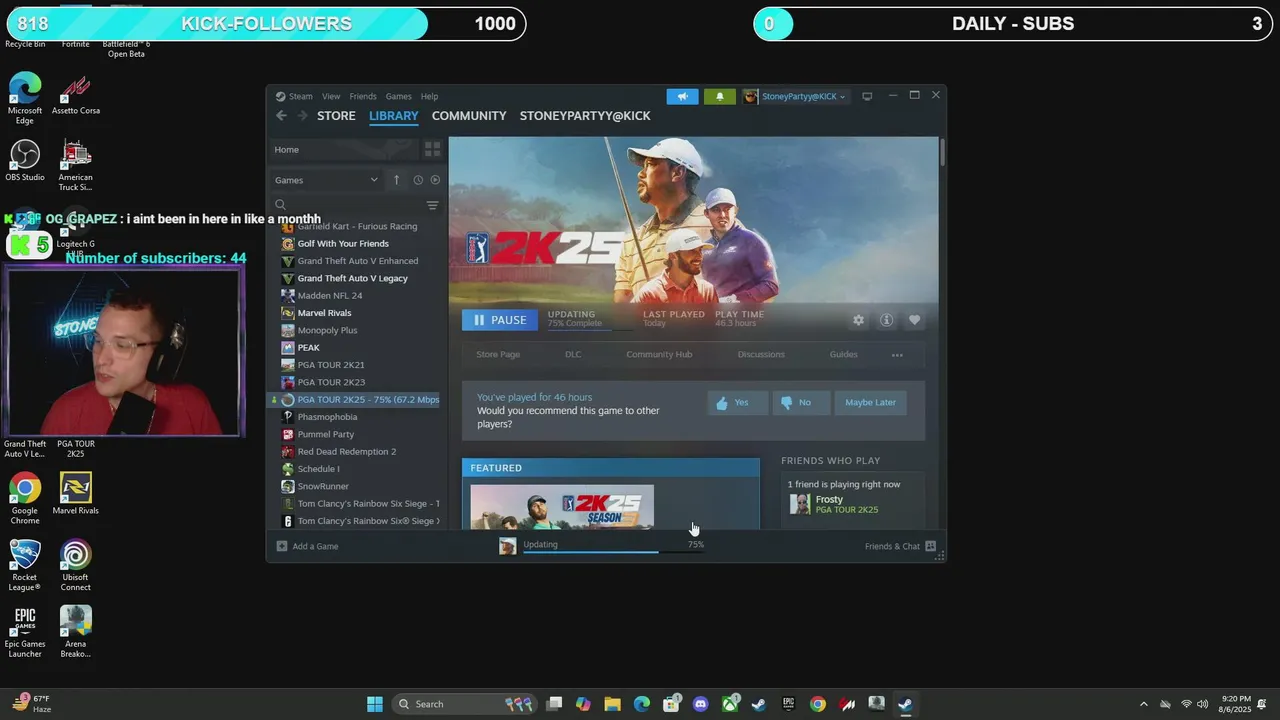Go to the STORE tab
The height and width of the screenshot is (720, 1280).
[x=336, y=116]
